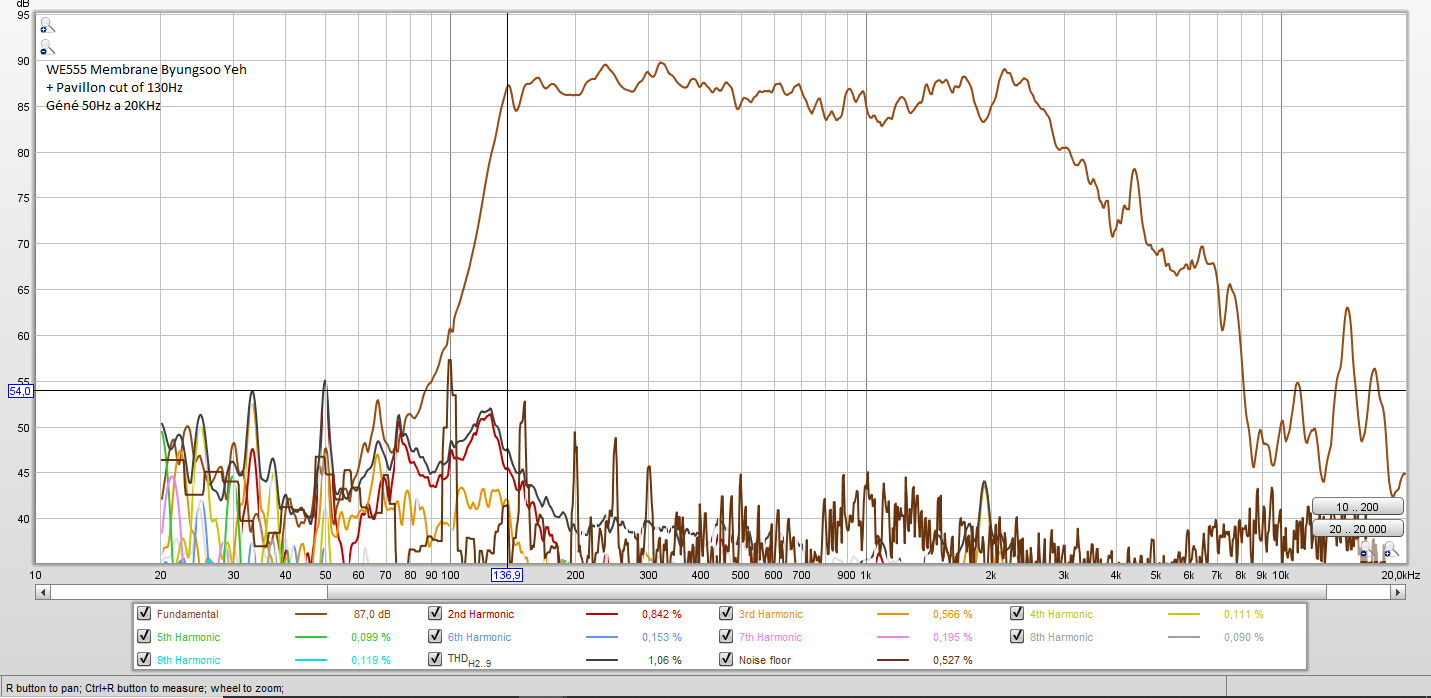1431x698 pixels.
Task: Uncheck the 9th Harmonic checkbox
Action: (144, 660)
